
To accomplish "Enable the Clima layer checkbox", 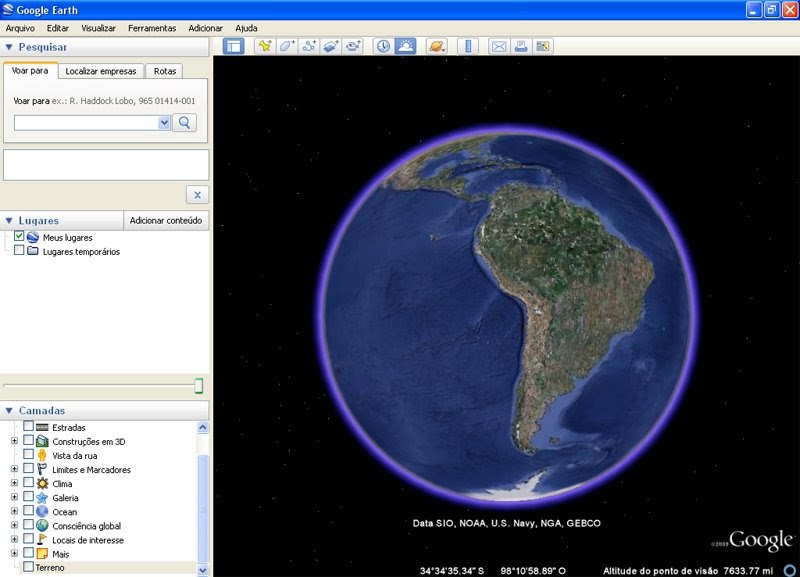I will tap(29, 482).
